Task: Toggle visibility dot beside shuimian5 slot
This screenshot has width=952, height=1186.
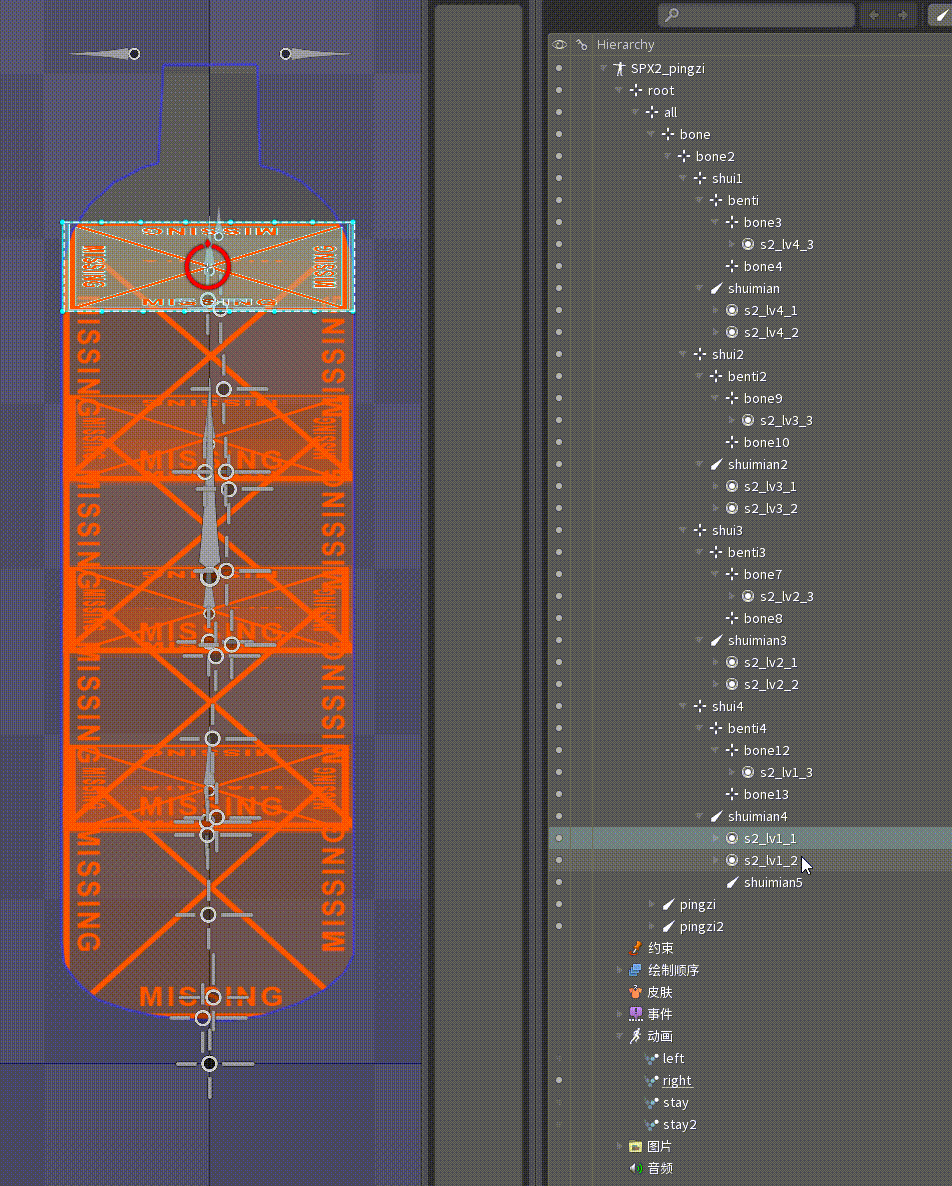Action: (558, 882)
